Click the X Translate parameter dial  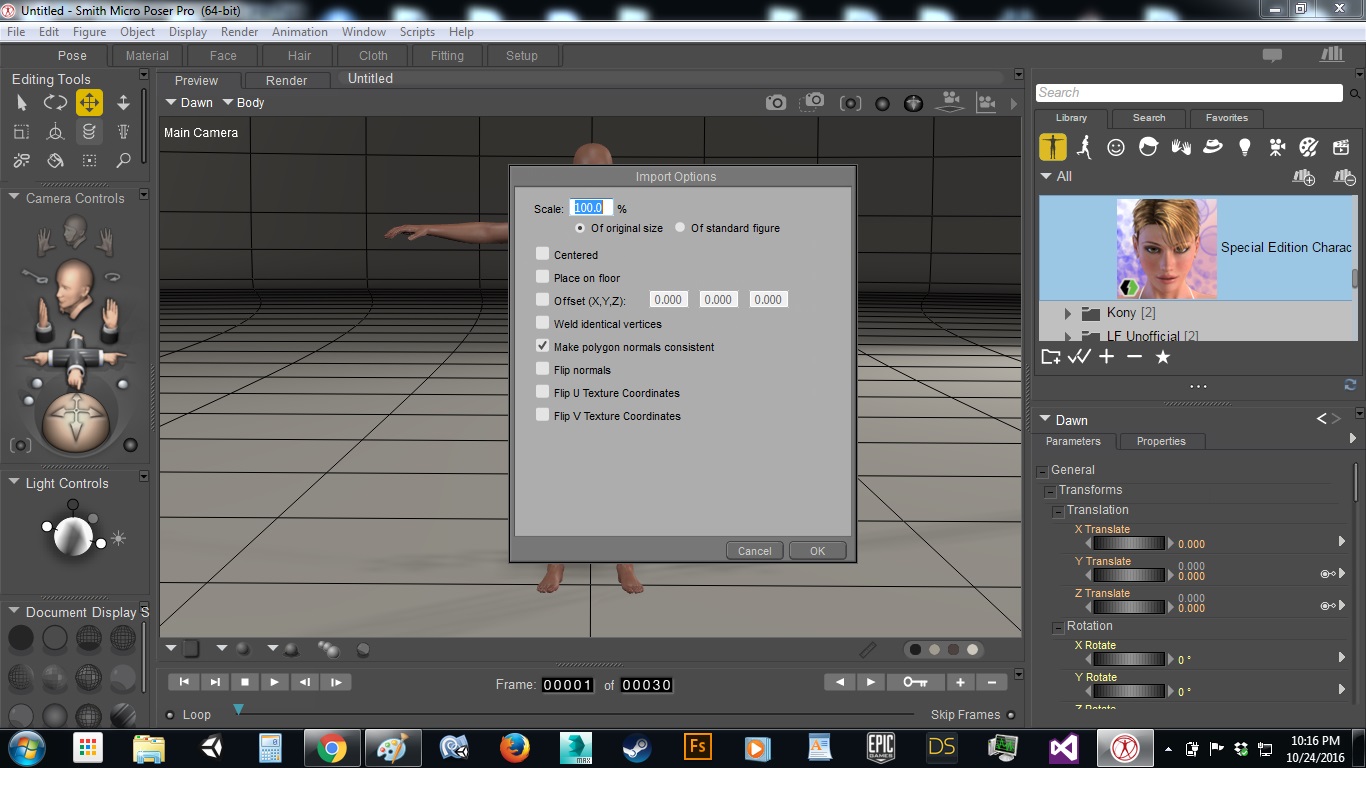(1129, 544)
